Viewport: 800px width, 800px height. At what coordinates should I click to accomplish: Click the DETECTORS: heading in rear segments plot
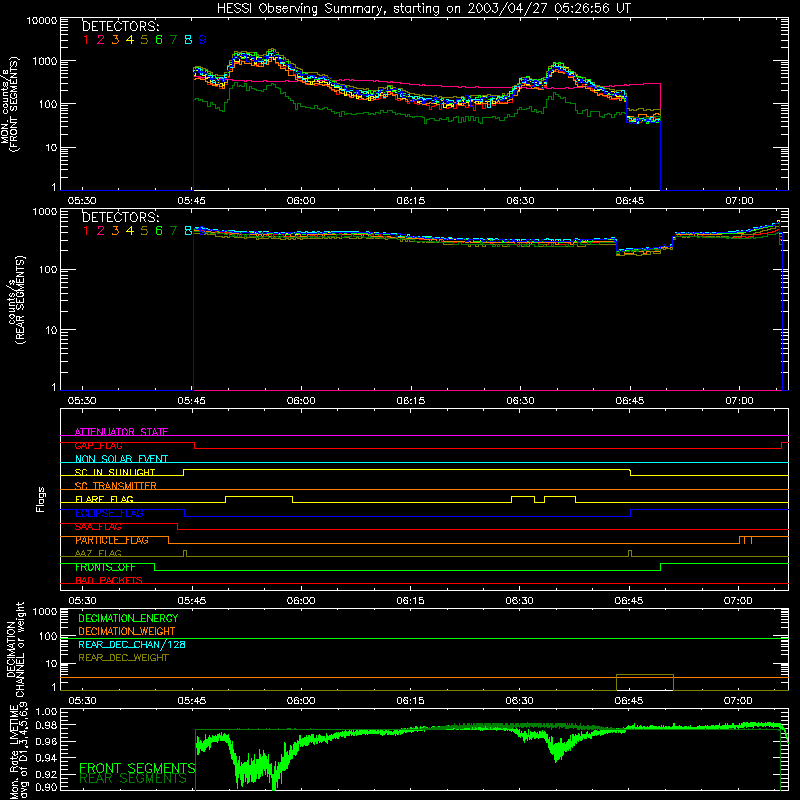pyautogui.click(x=120, y=217)
